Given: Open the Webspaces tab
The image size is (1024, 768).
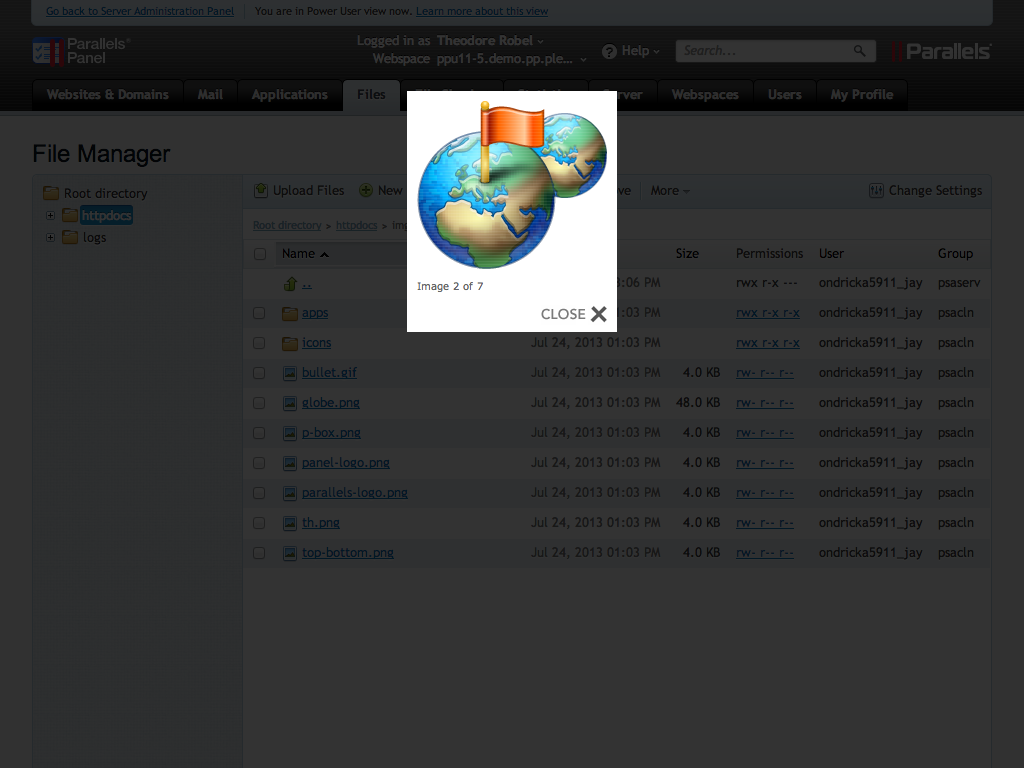Looking at the screenshot, I should point(705,94).
